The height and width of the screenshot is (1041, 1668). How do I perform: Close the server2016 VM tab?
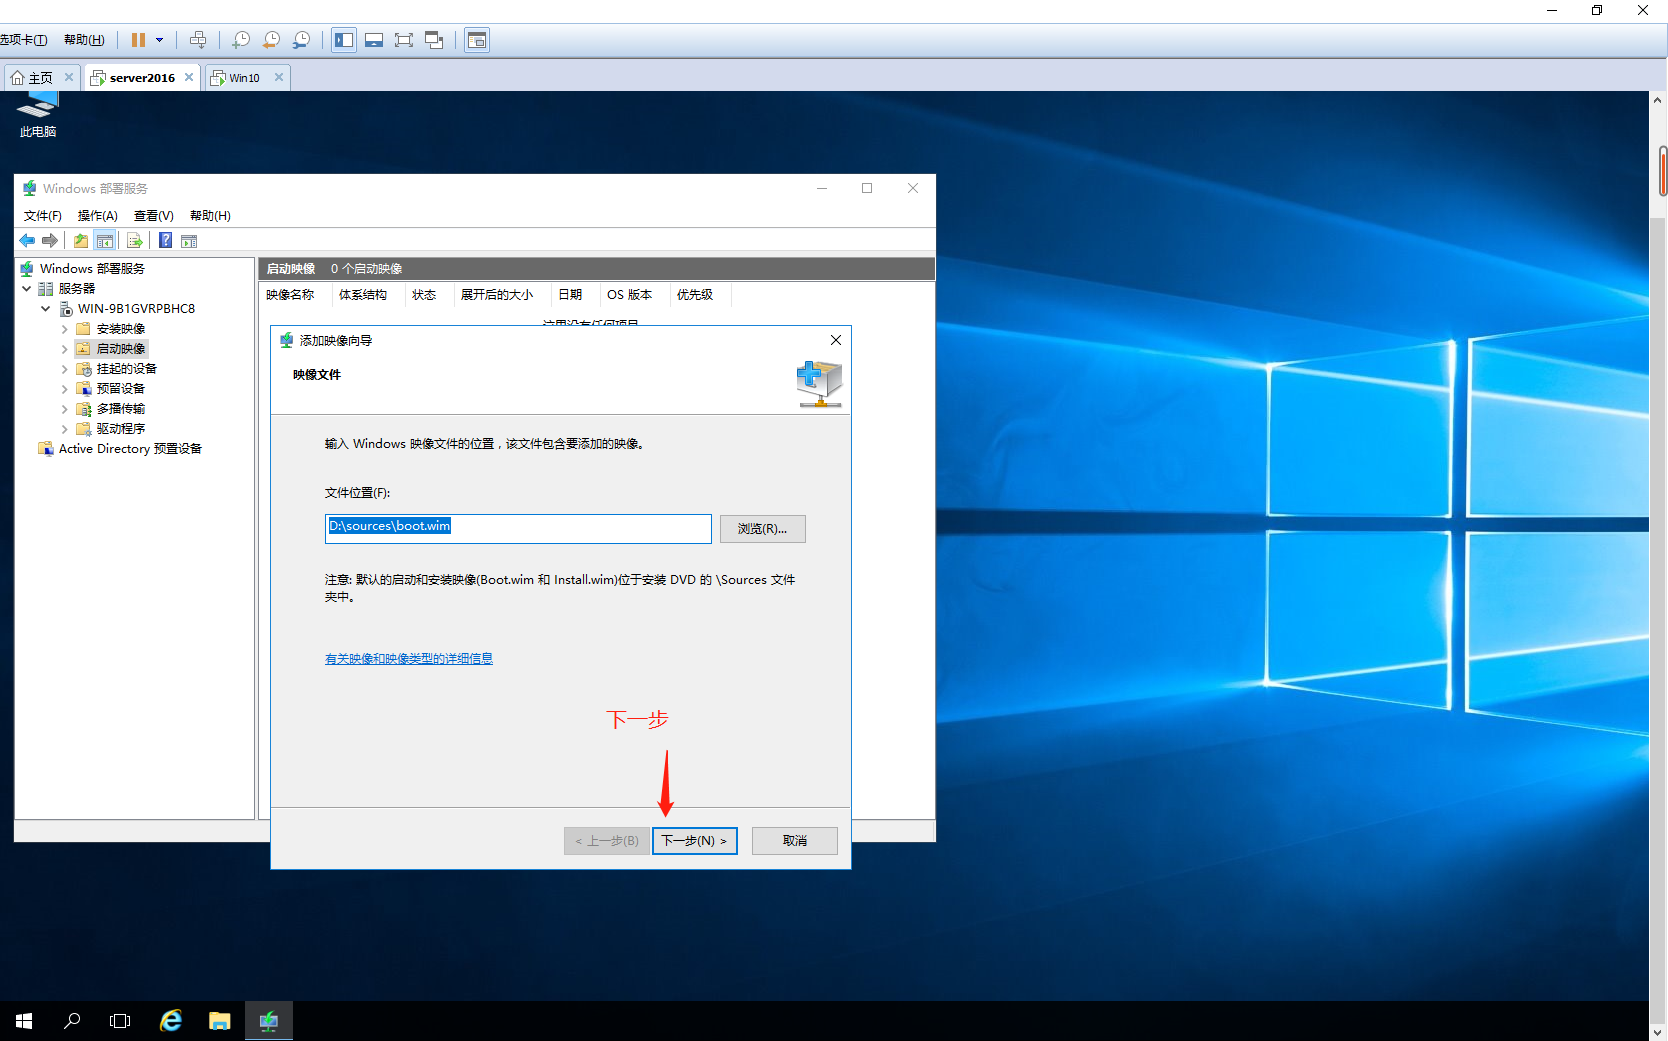[x=189, y=77]
